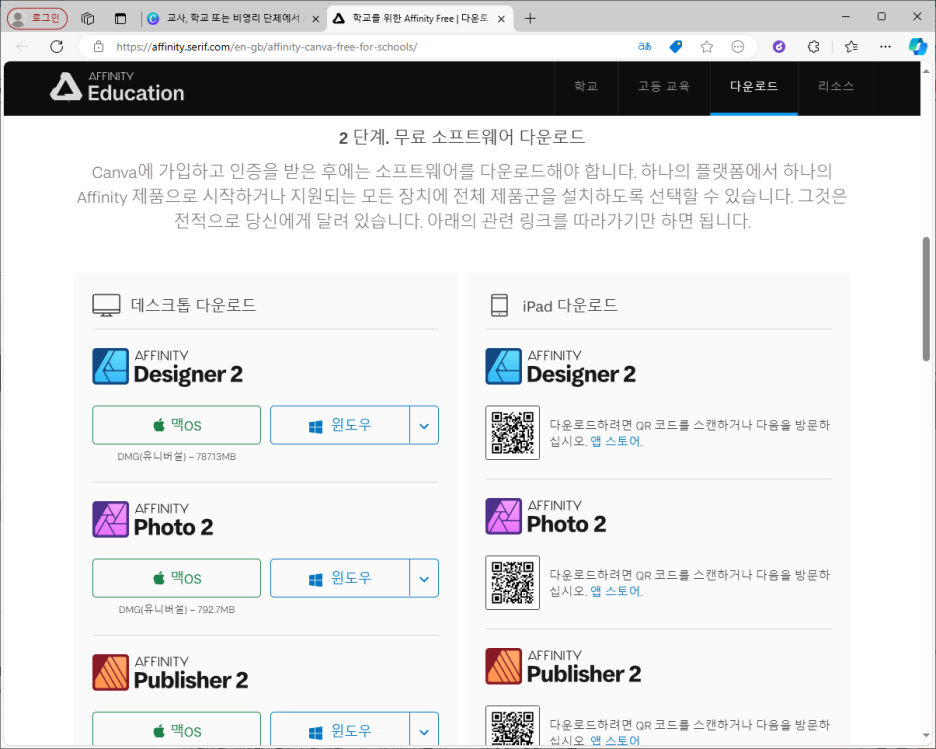This screenshot has height=749, width=936.
Task: Open the 학교 navigation menu item
Action: pyautogui.click(x=586, y=87)
